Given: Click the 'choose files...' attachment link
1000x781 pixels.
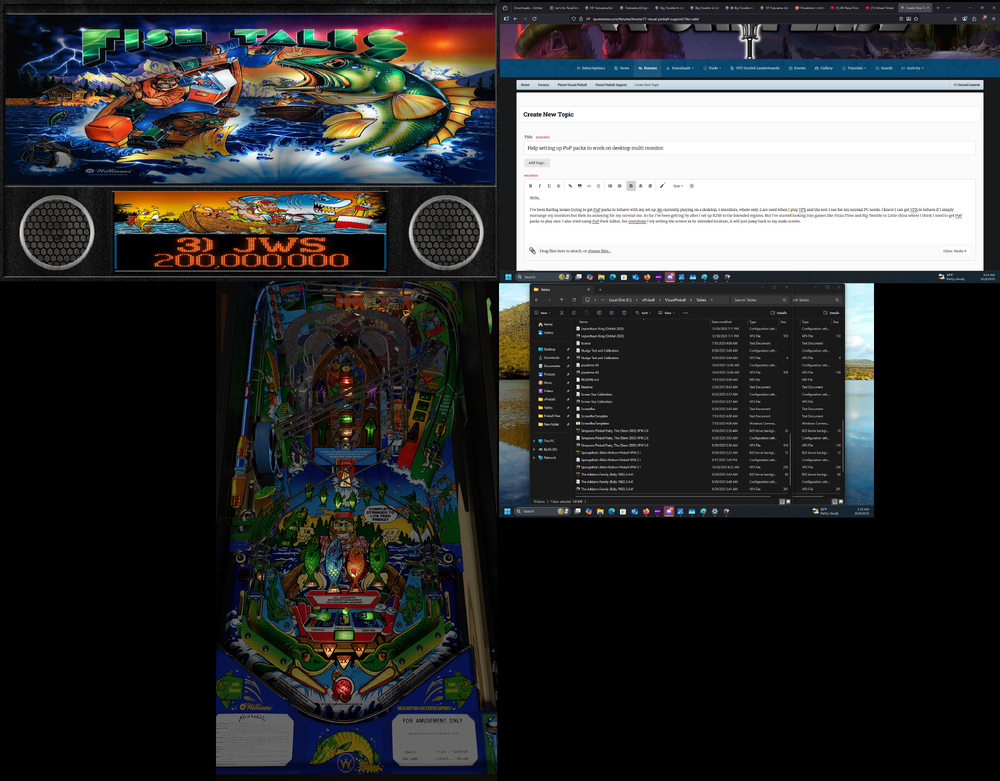Looking at the screenshot, I should point(599,251).
